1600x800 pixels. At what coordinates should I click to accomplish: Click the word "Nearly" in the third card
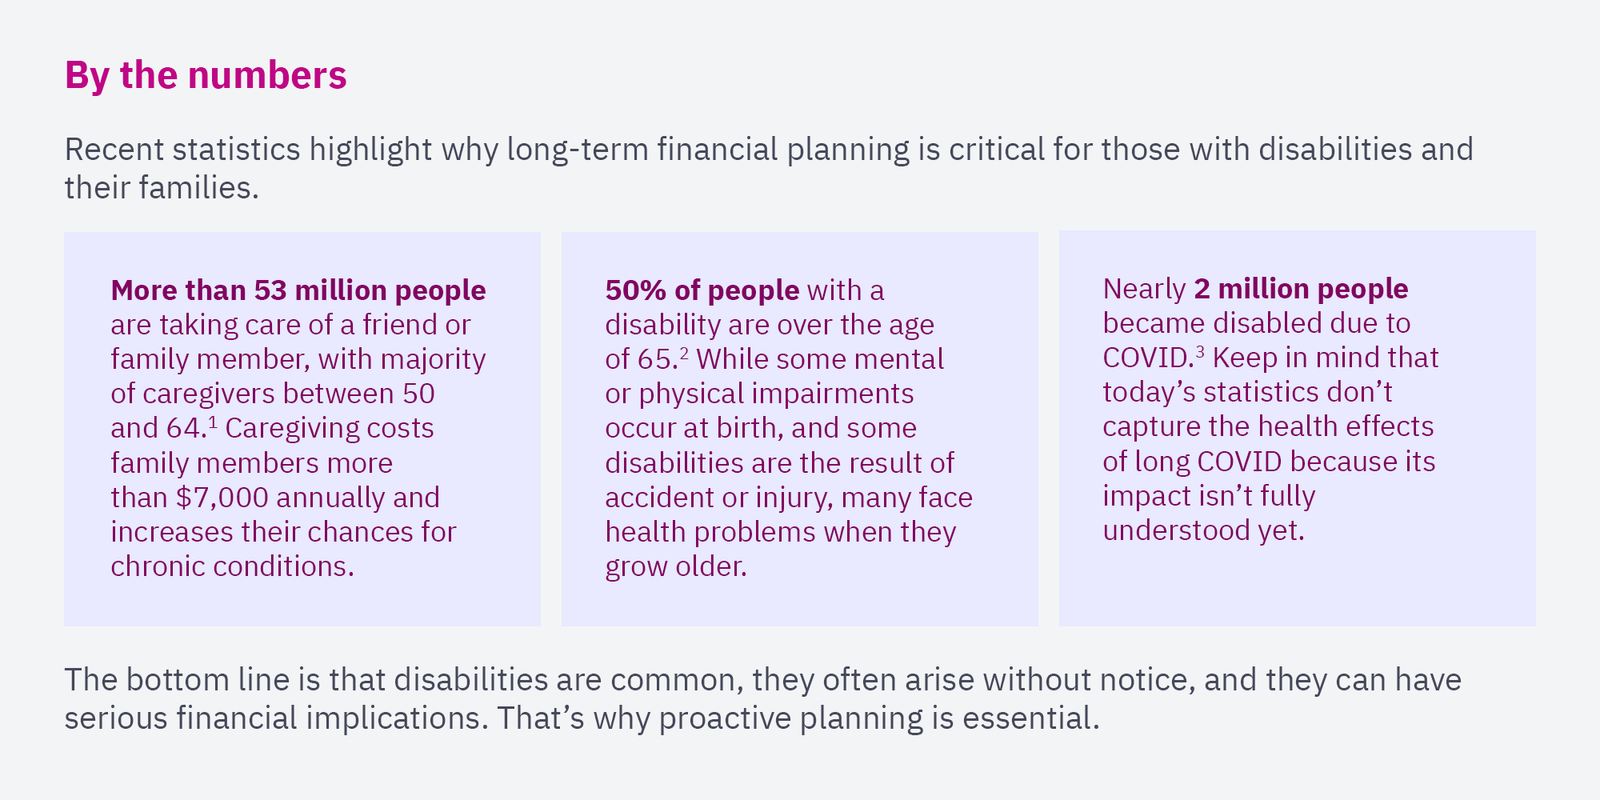tap(1144, 289)
